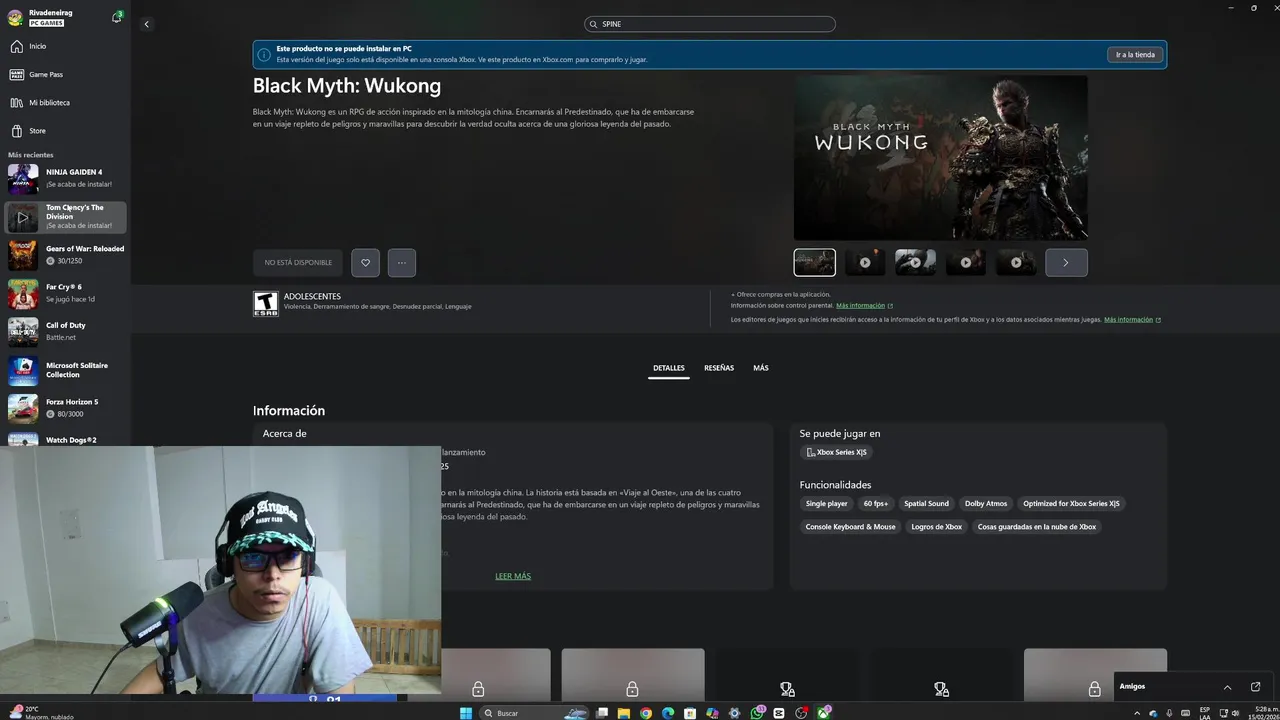Open Microsoft Solitaire Collection from recents
The height and width of the screenshot is (720, 1280).
65,370
